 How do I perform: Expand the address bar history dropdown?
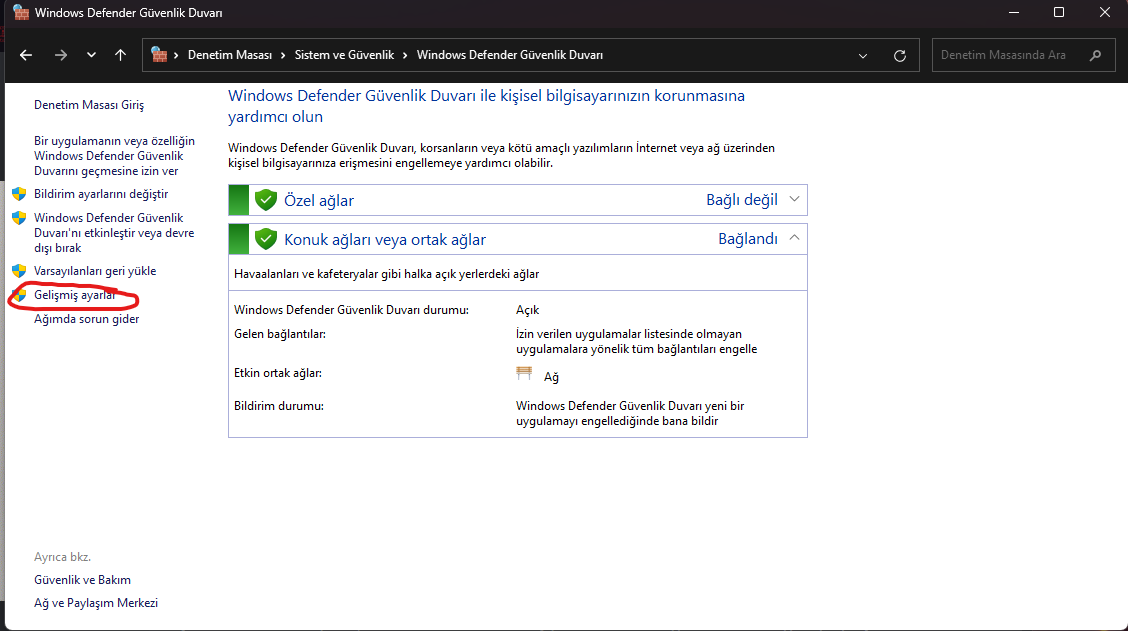[x=863, y=56]
